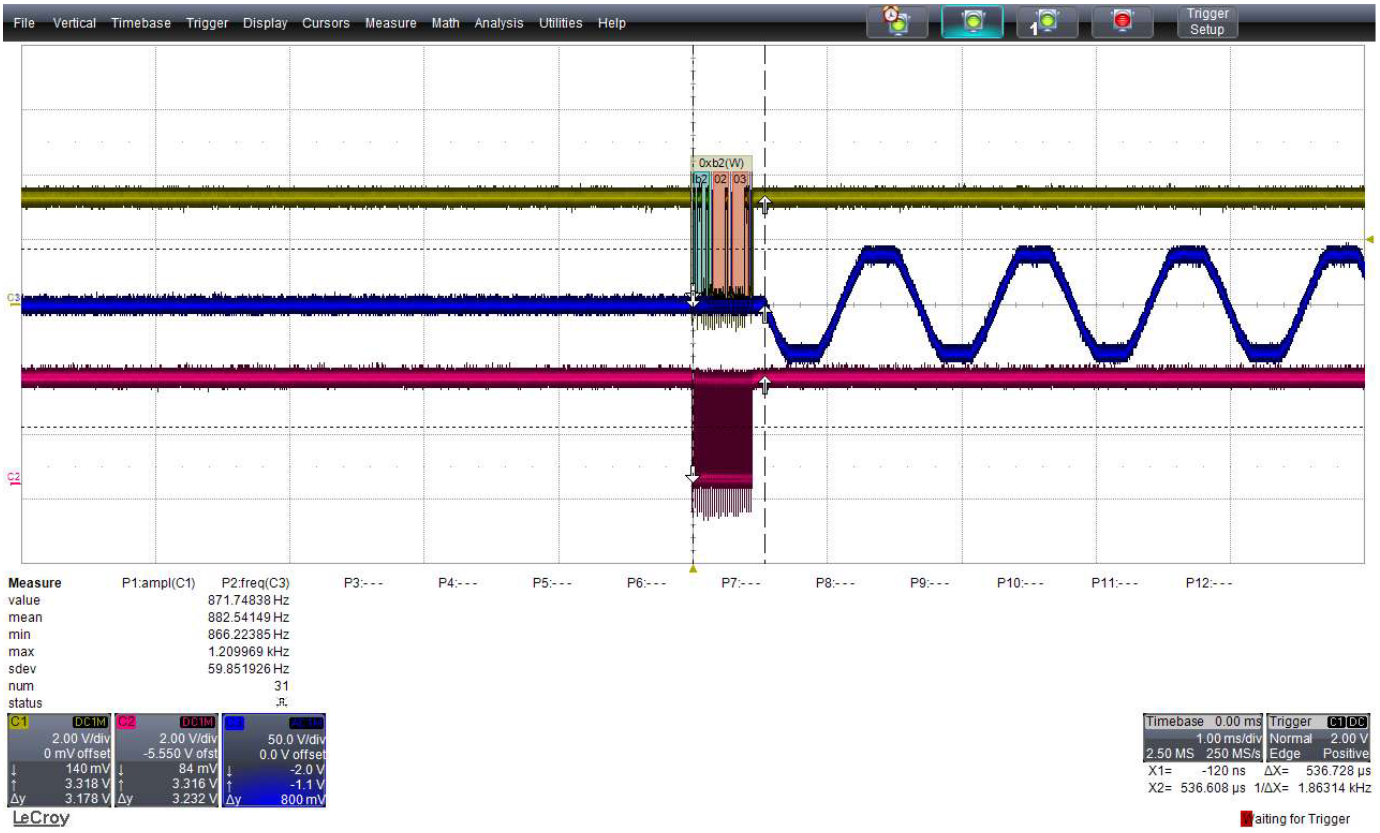Open the Timebase menu

[x=143, y=23]
